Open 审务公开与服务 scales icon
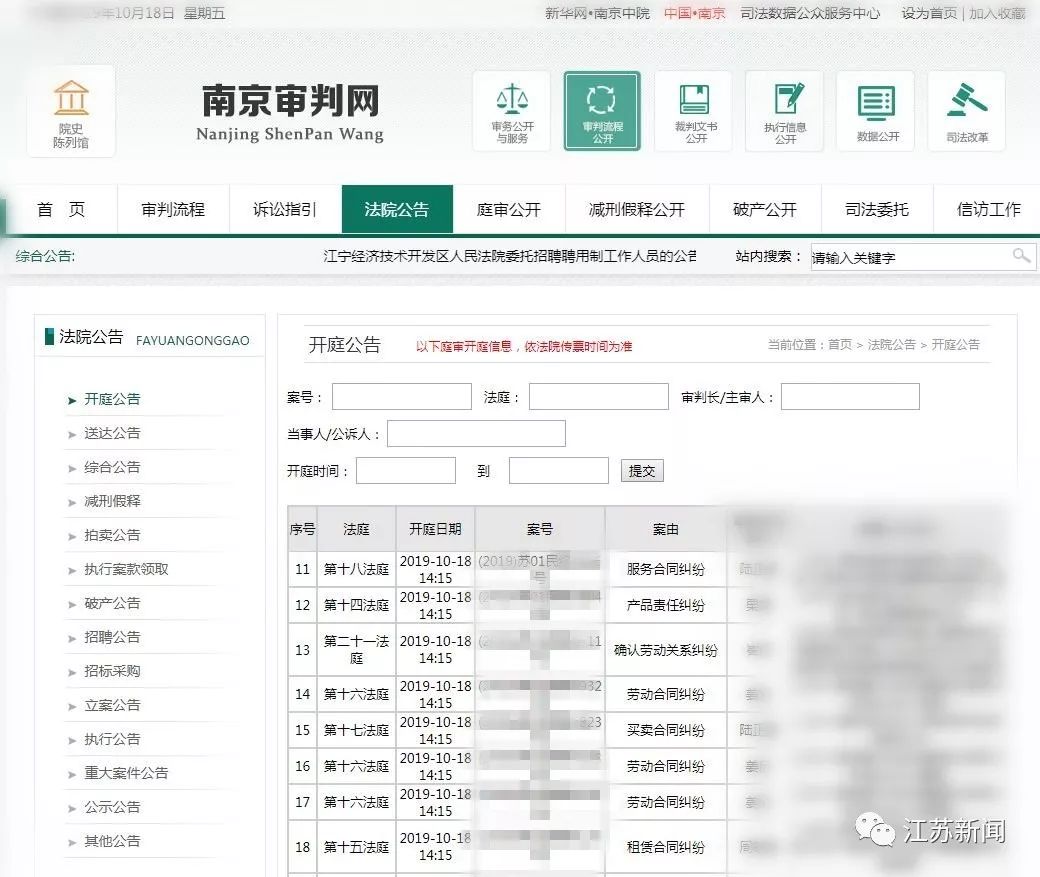This screenshot has height=877, width=1040. pyautogui.click(x=511, y=111)
